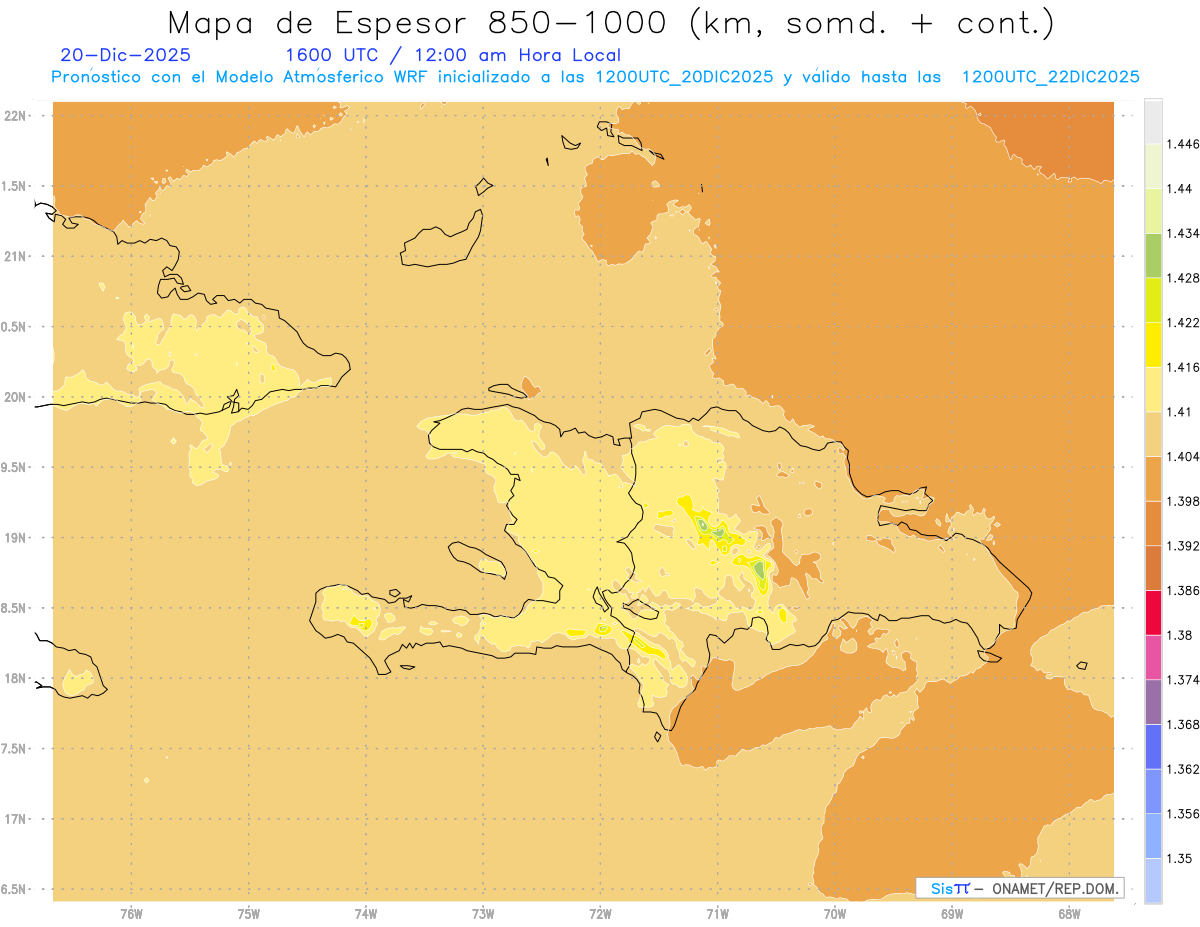Image resolution: width=1200 pixels, height=927 pixels.
Task: Click legend value "1.374"
Action: (x=1181, y=680)
